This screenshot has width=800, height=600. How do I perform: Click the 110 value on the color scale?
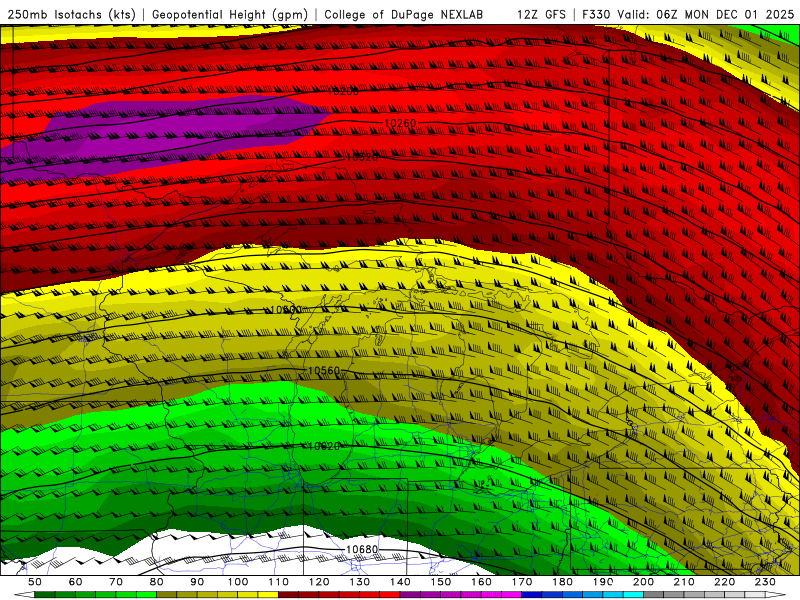click(278, 582)
